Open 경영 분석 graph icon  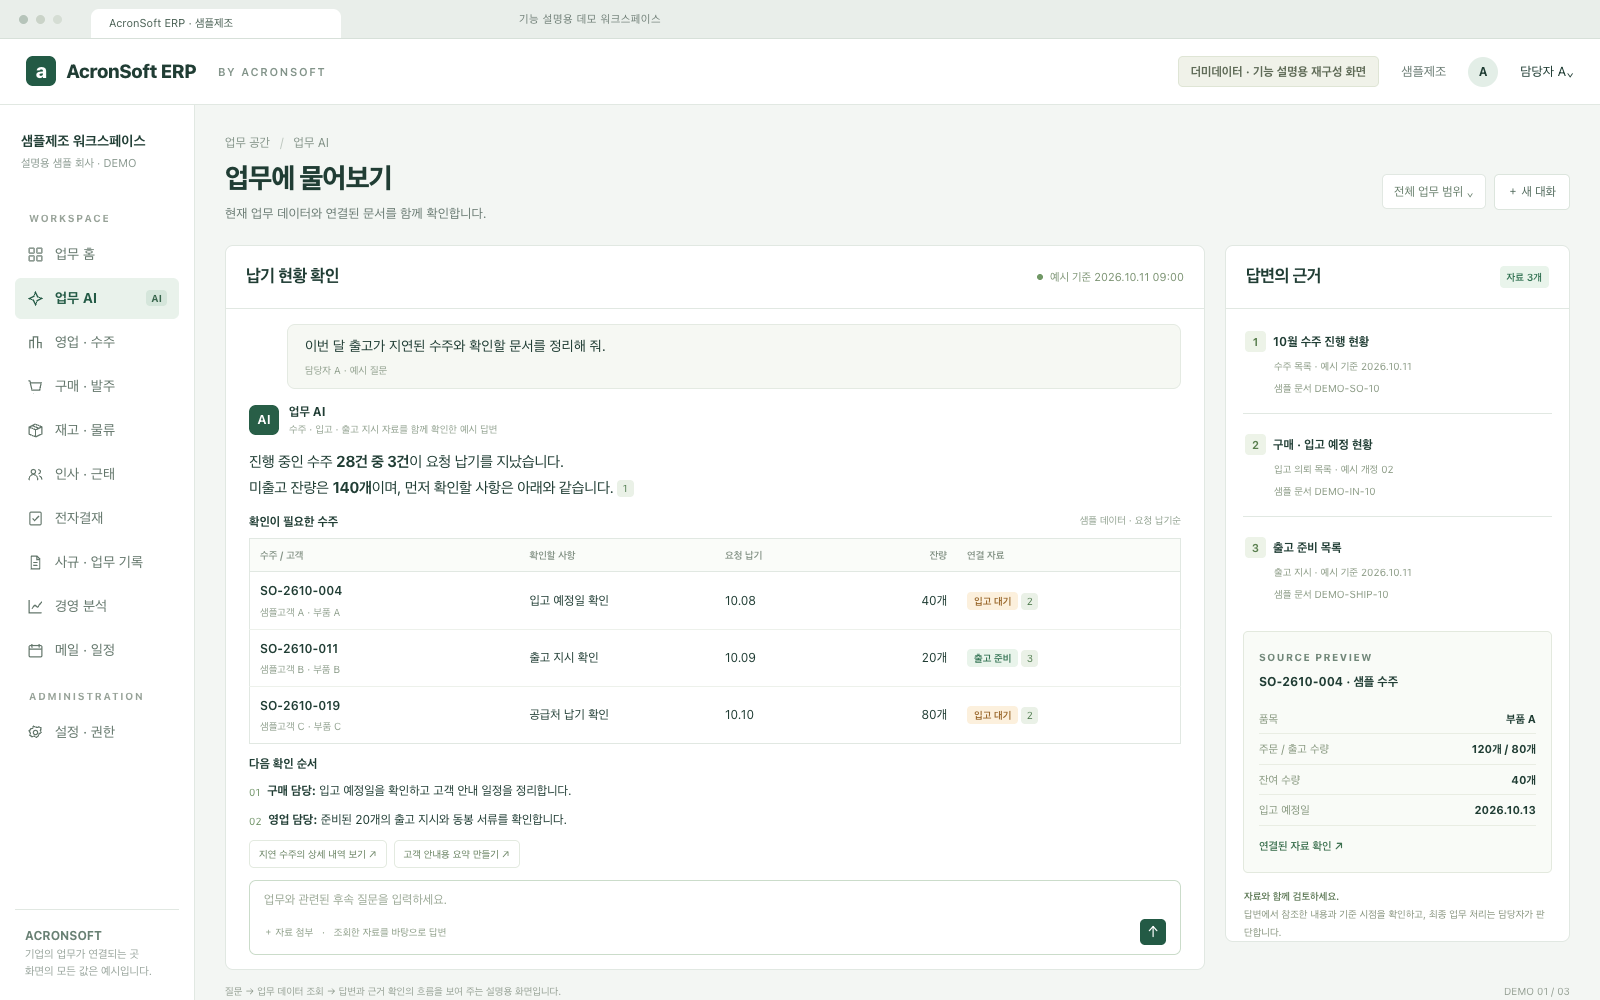pos(35,606)
